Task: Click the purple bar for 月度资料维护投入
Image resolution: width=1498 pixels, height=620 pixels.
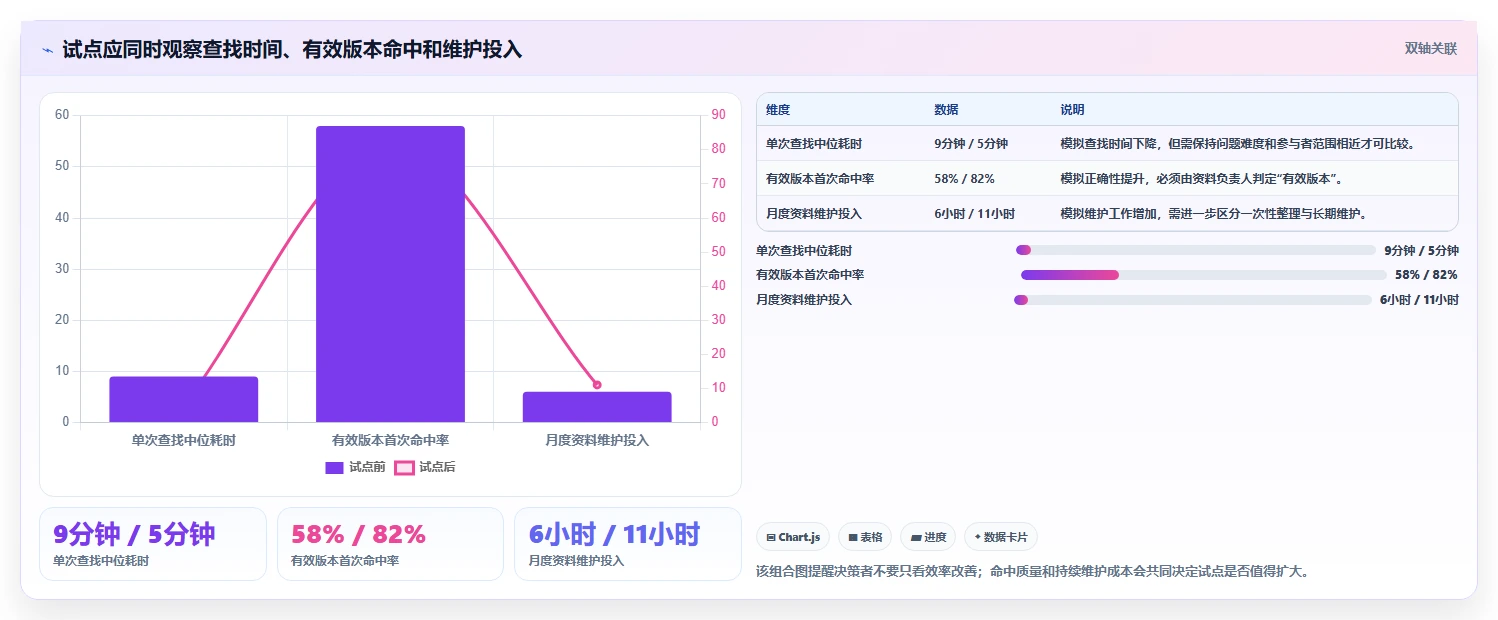Action: click(597, 407)
